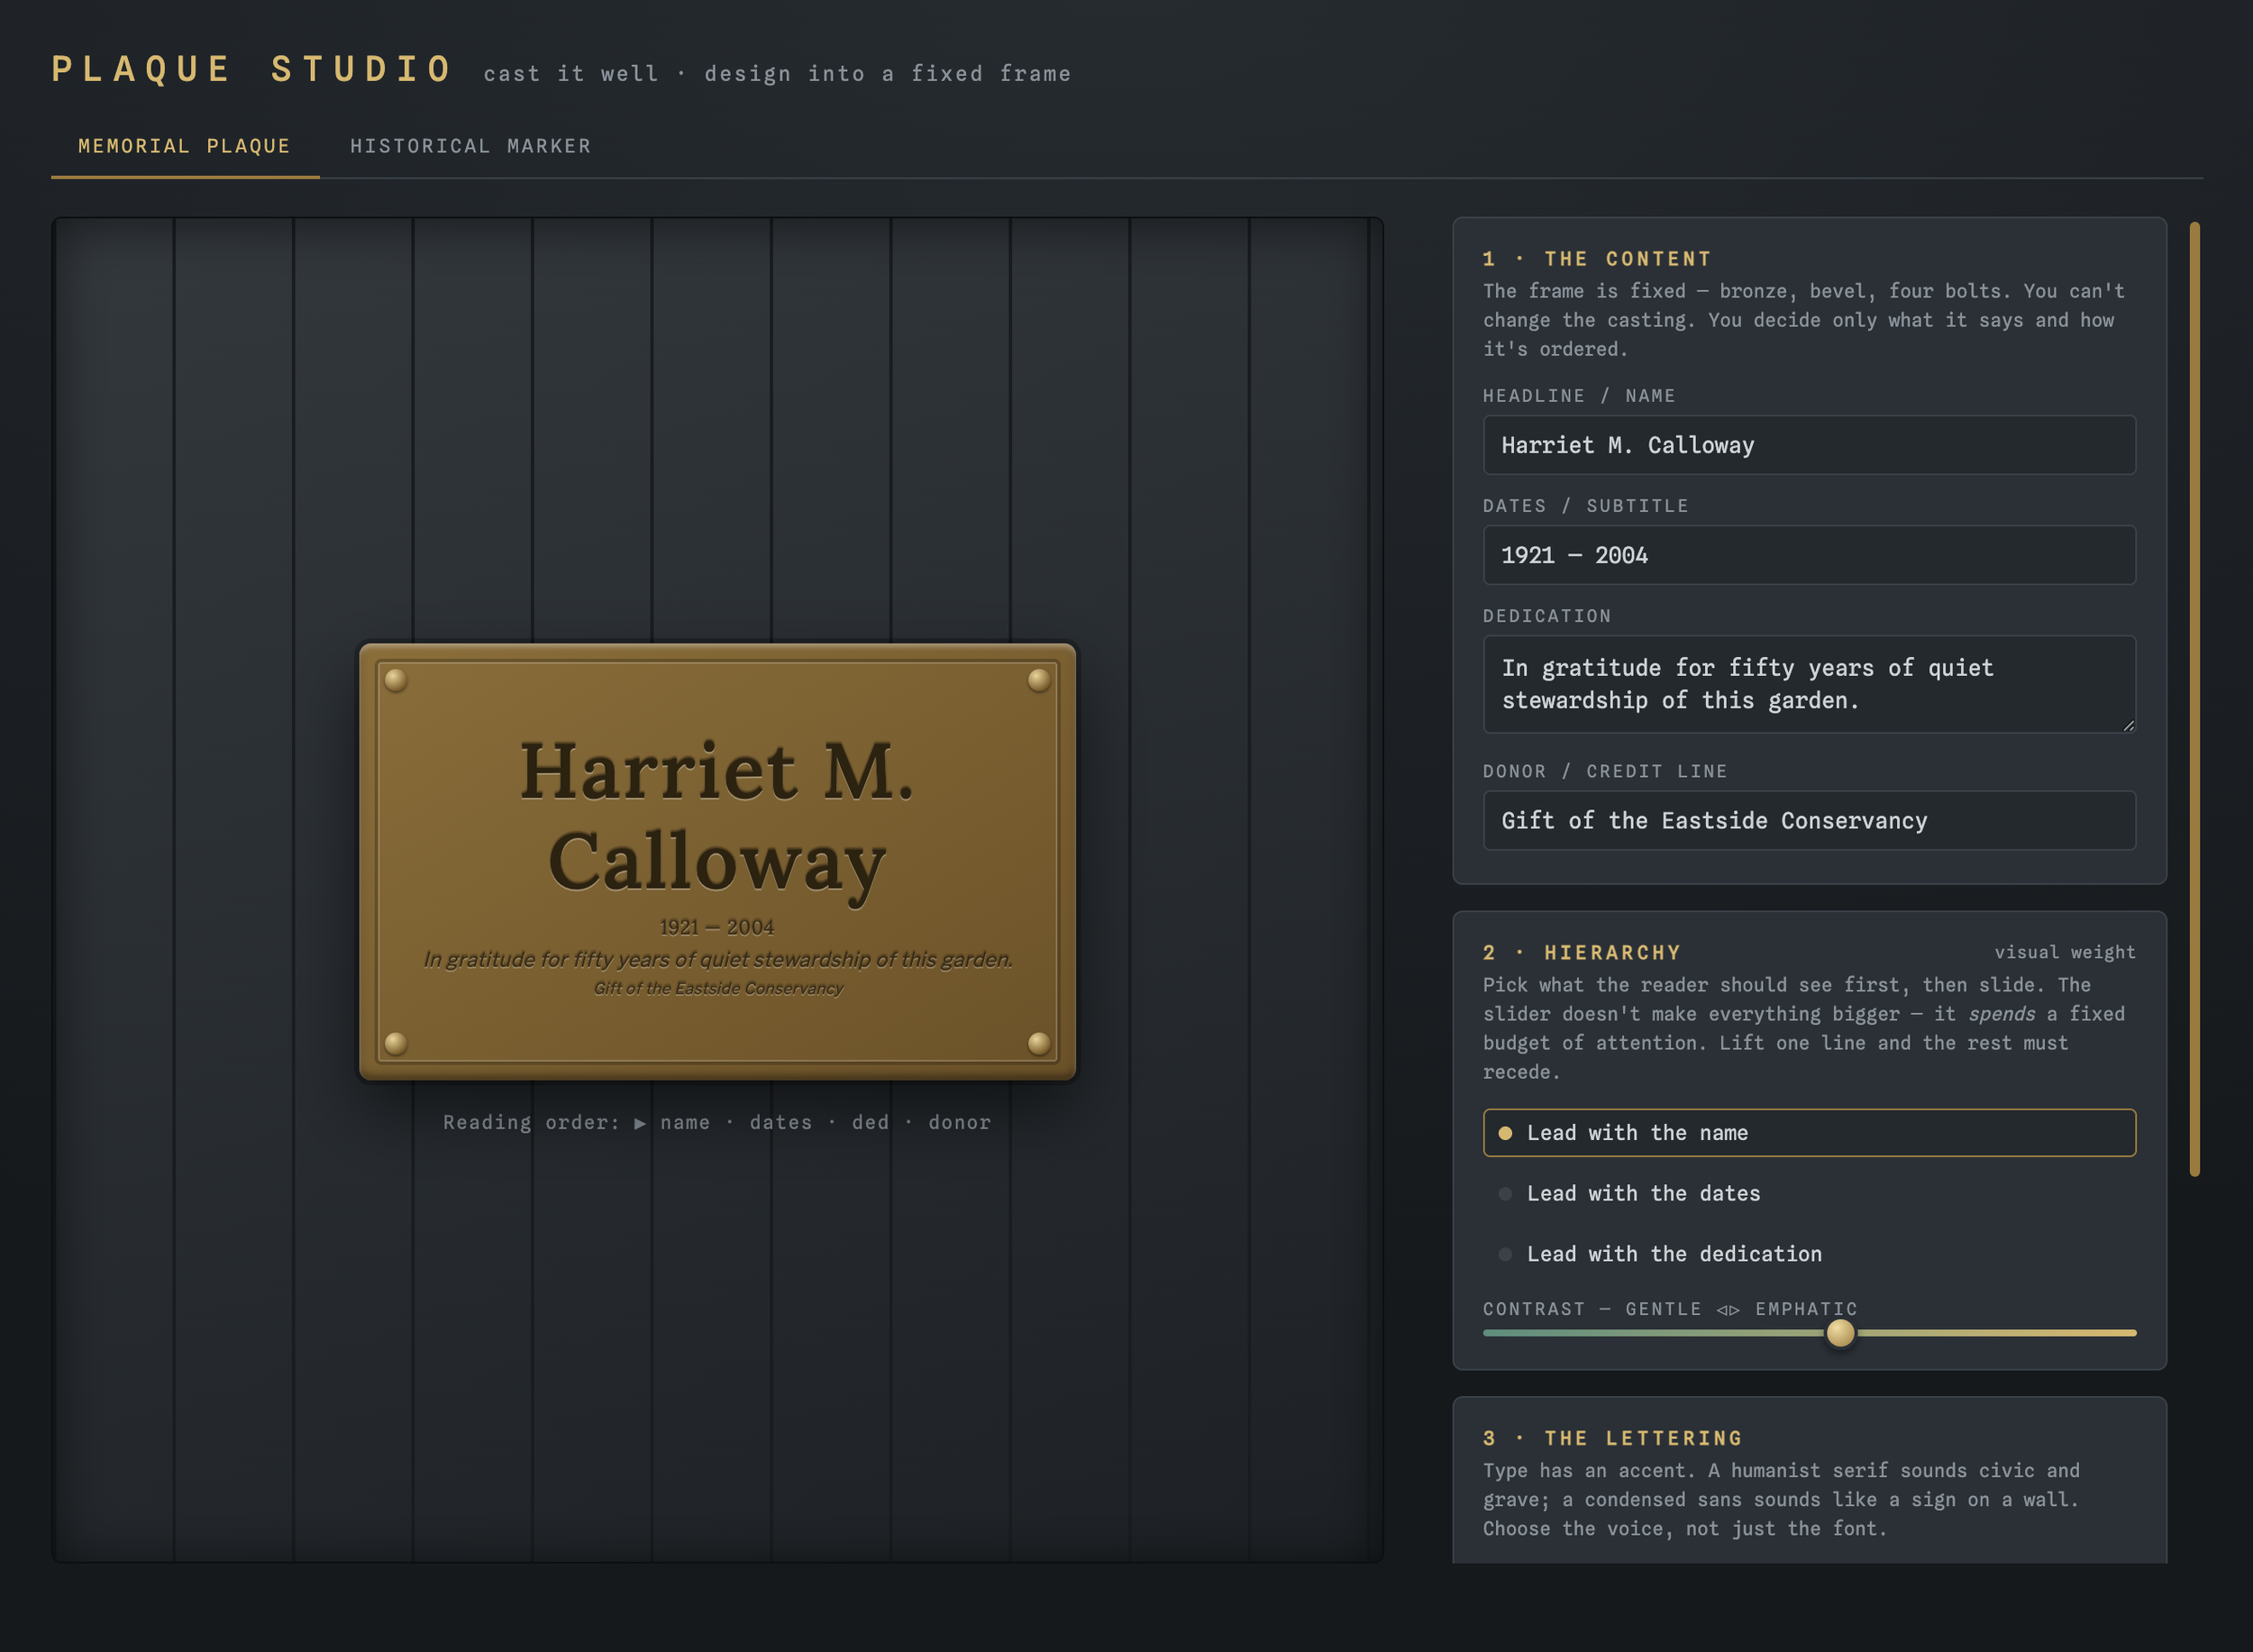Click the reading order play arrow marker
The width and height of the screenshot is (2253, 1652).
pos(640,1123)
